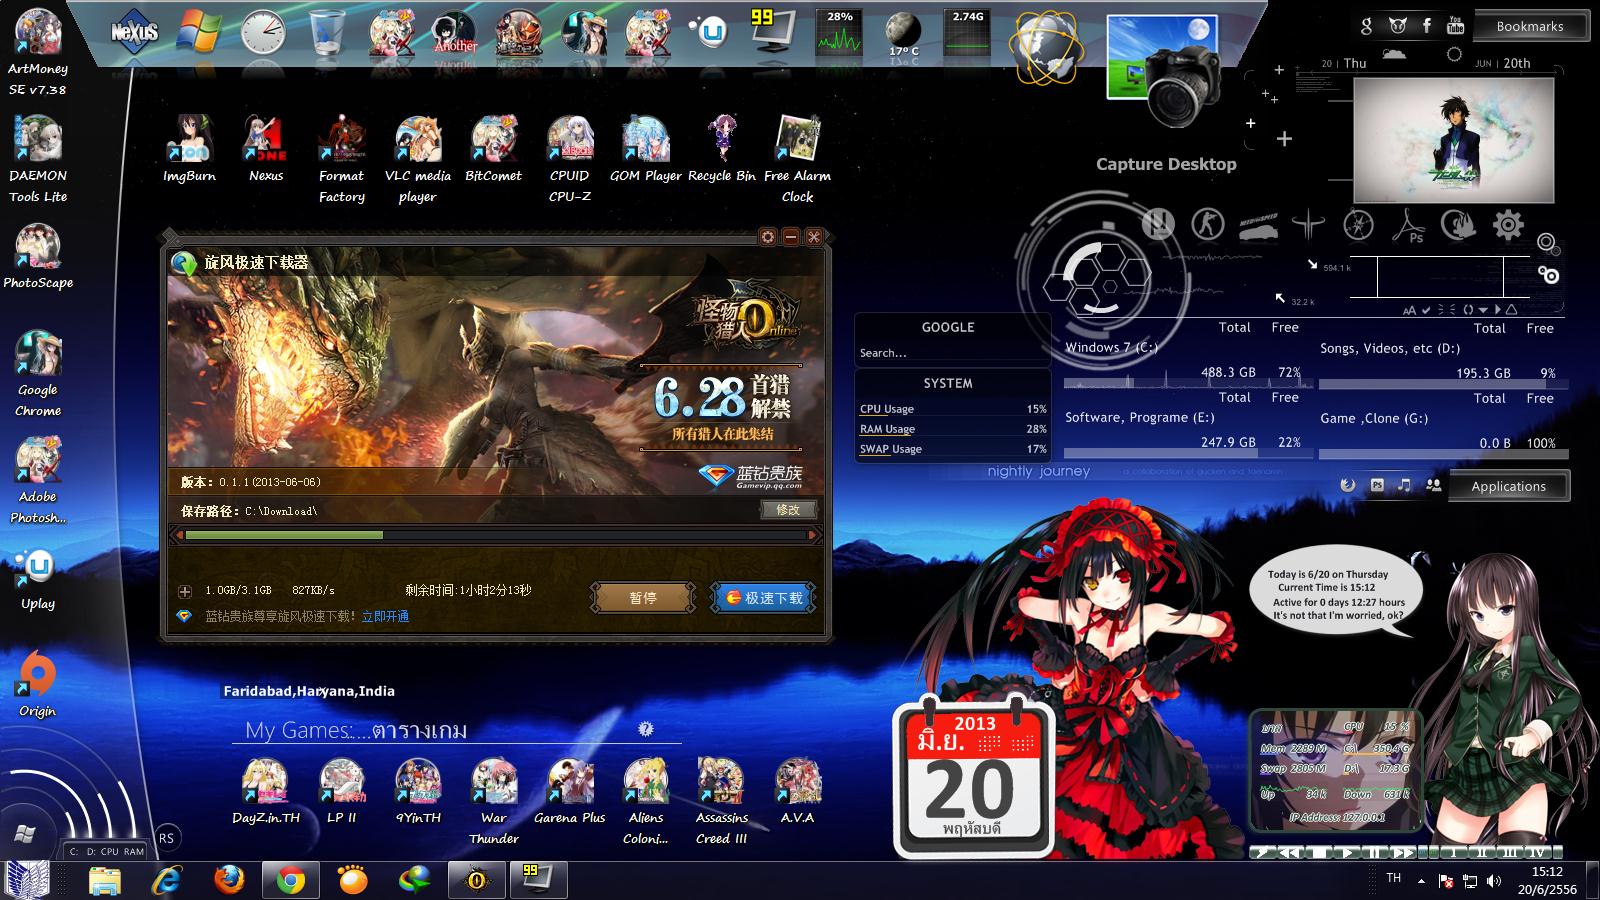1600x900 pixels.
Task: Expand download details with the plus button
Action: [185, 591]
